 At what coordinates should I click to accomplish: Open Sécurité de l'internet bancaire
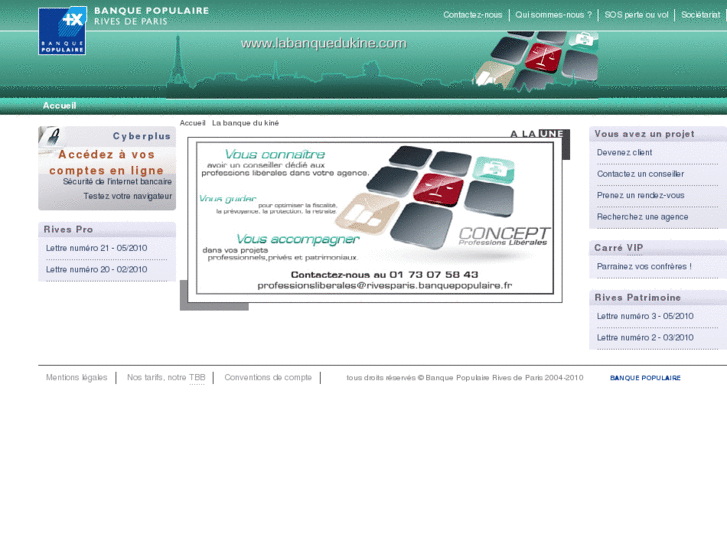[x=117, y=181]
